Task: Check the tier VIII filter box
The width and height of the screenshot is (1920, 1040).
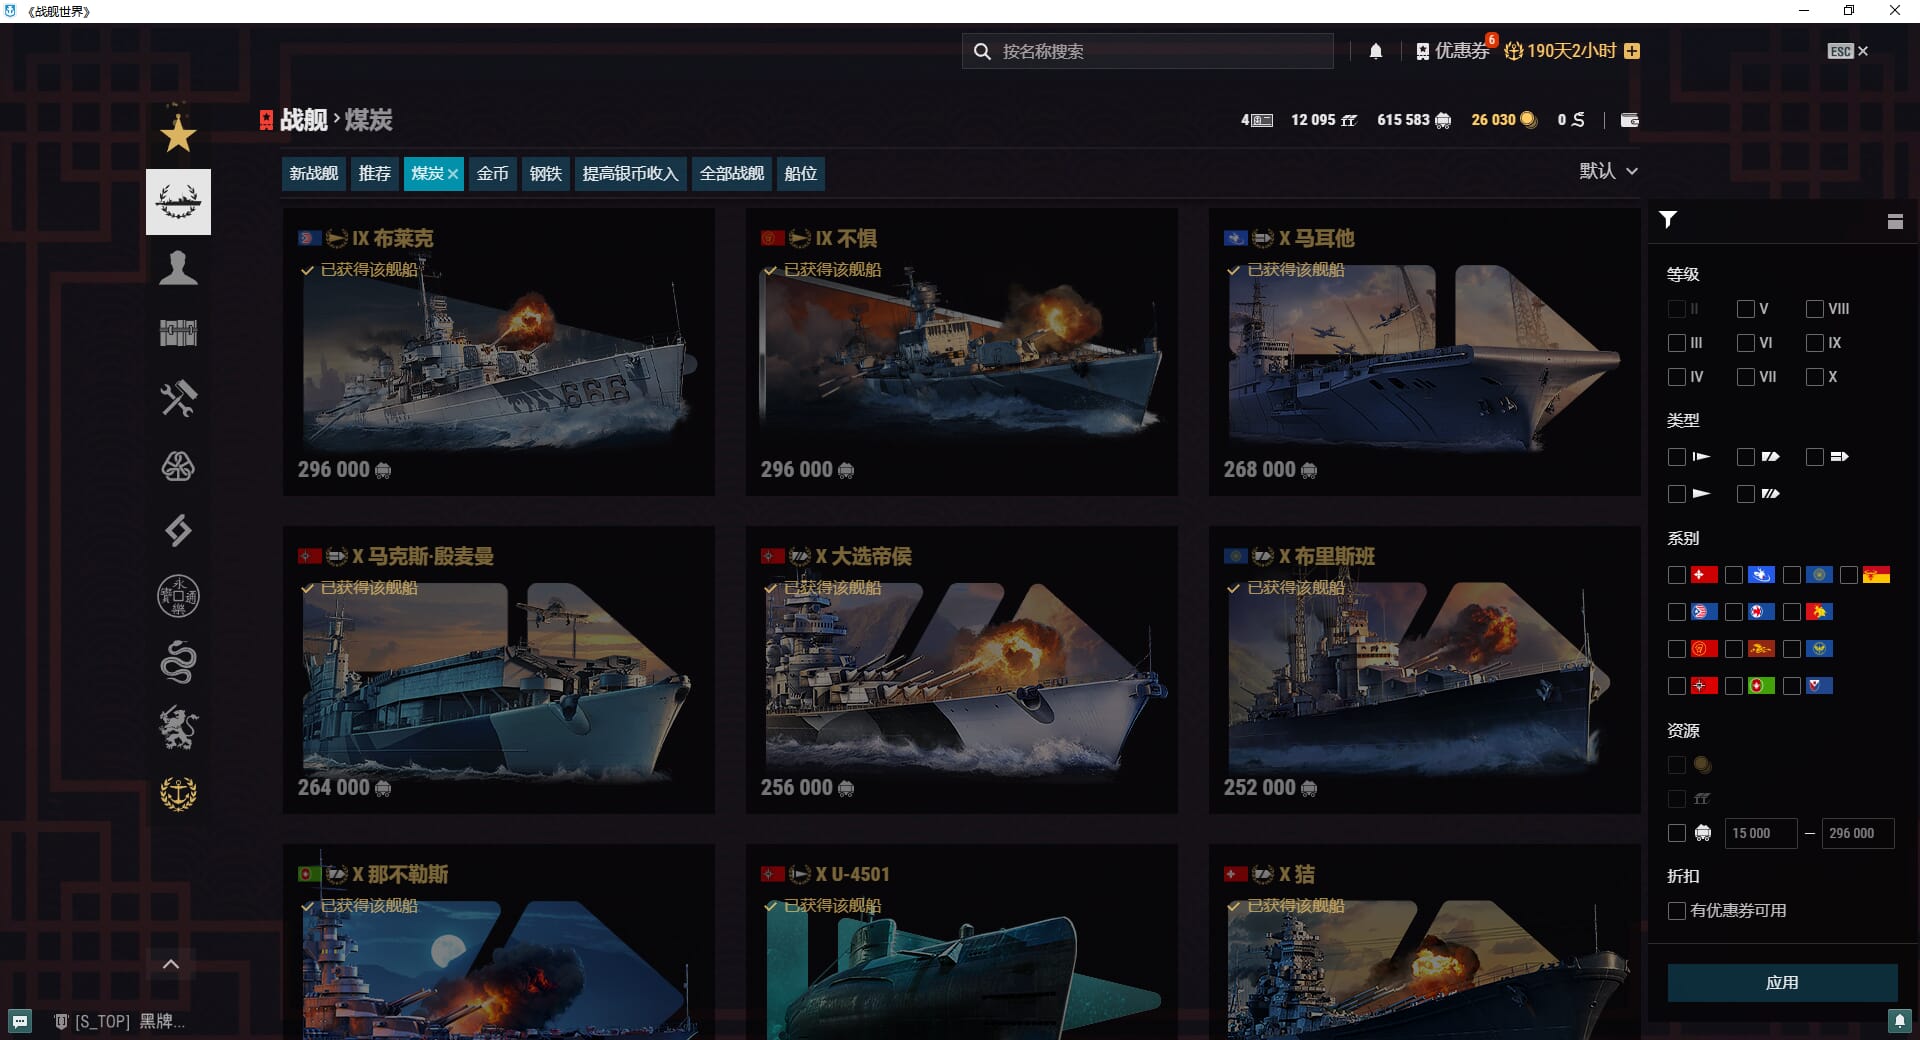Action: point(1814,309)
